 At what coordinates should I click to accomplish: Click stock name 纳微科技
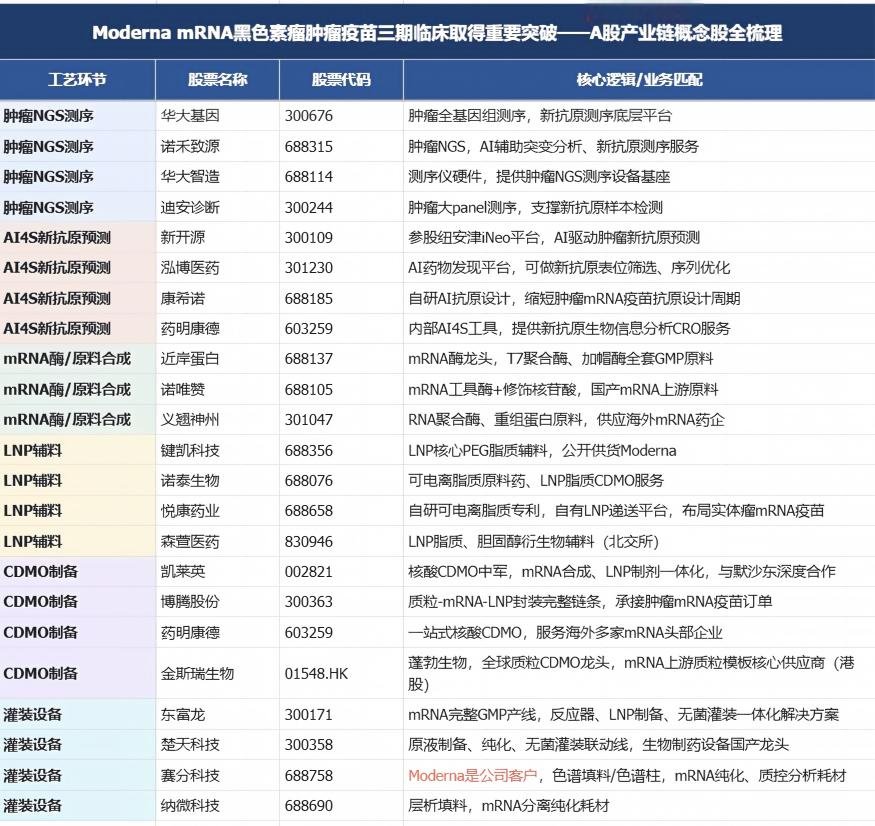tap(190, 805)
